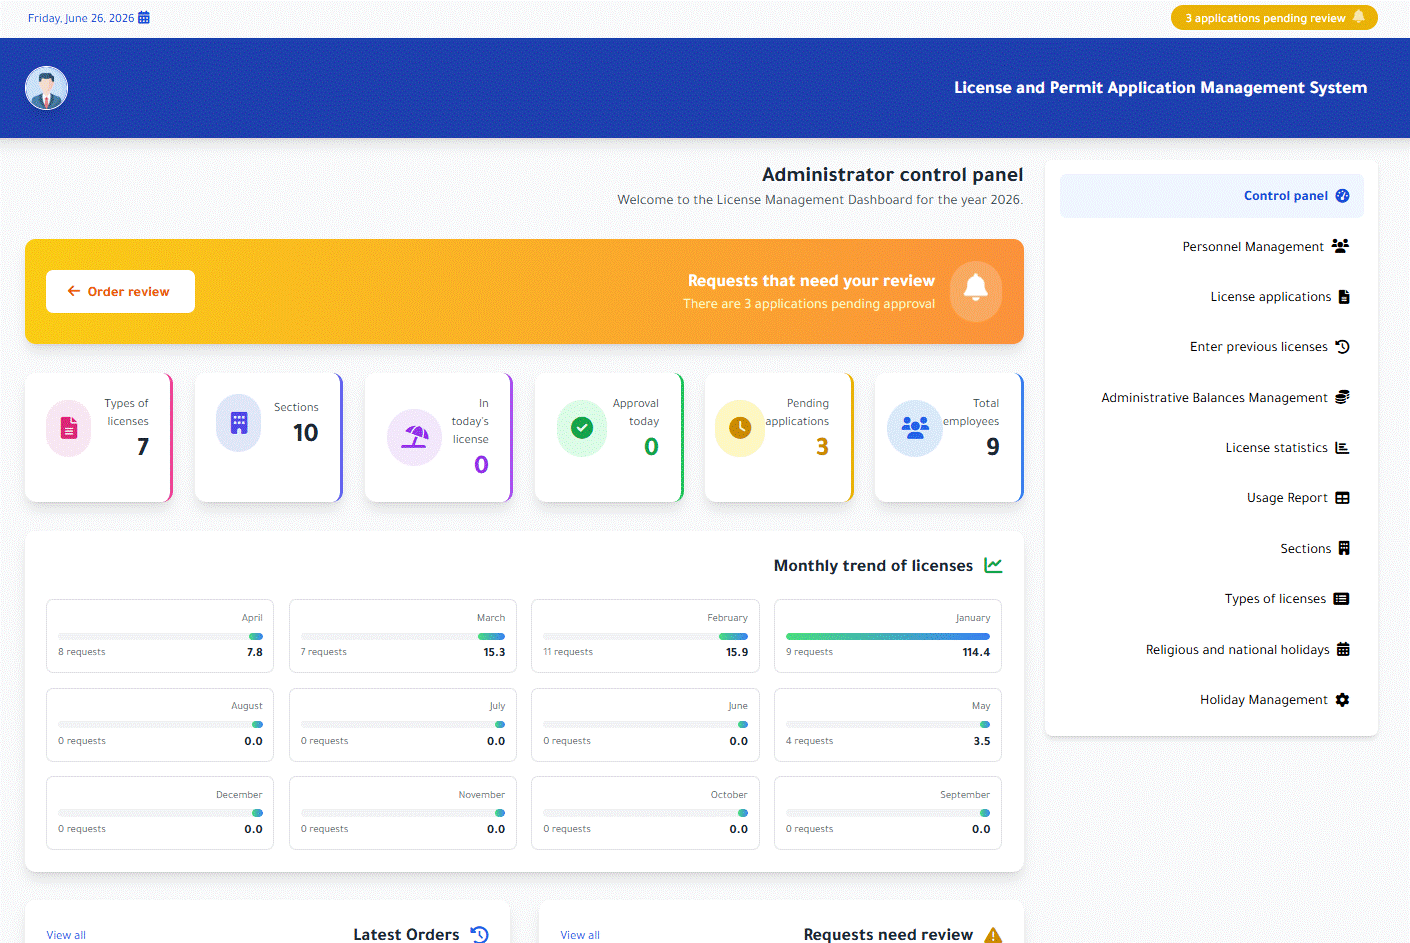This screenshot has height=943, width=1410.
Task: Click the Enter previous licenses history icon
Action: [x=1343, y=347]
